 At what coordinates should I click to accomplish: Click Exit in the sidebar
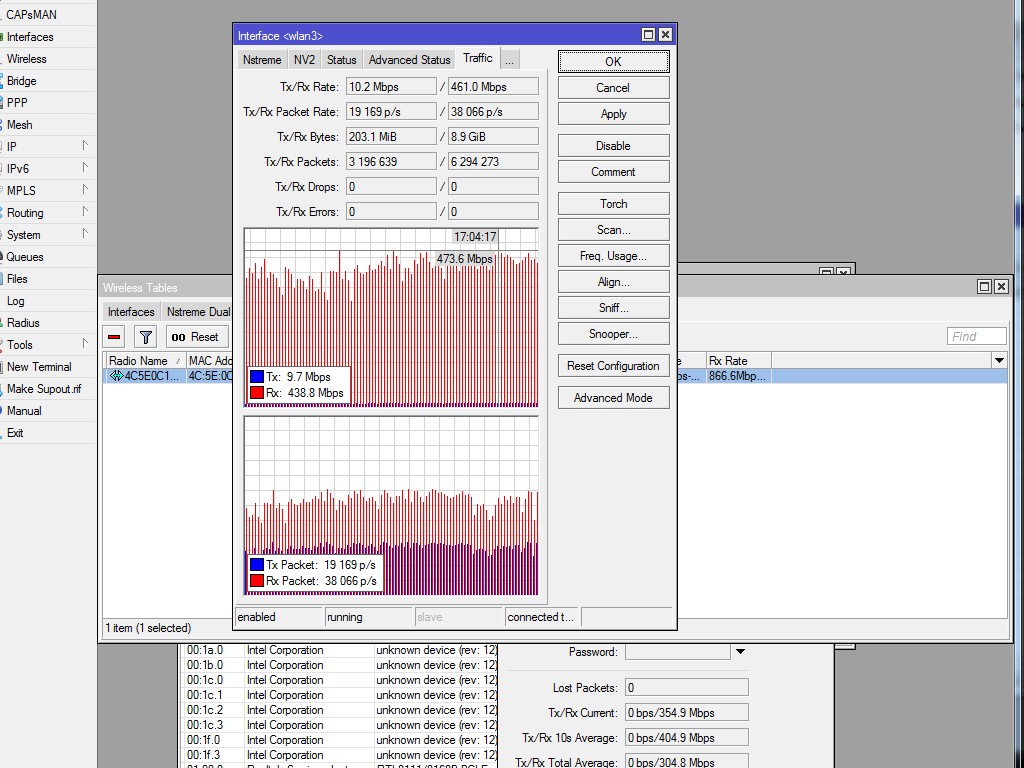[x=15, y=433]
